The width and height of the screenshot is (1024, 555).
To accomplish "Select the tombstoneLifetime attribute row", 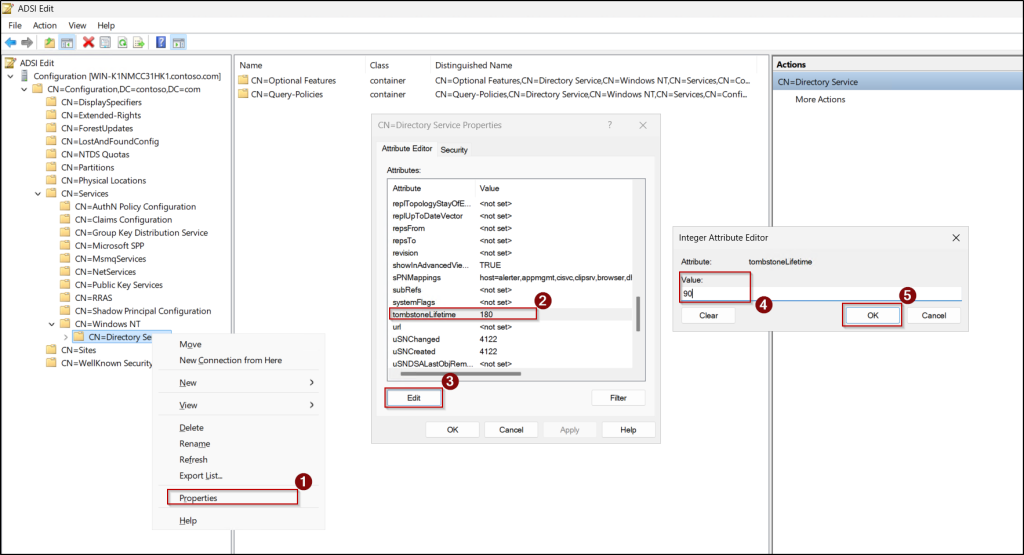I will click(510, 314).
